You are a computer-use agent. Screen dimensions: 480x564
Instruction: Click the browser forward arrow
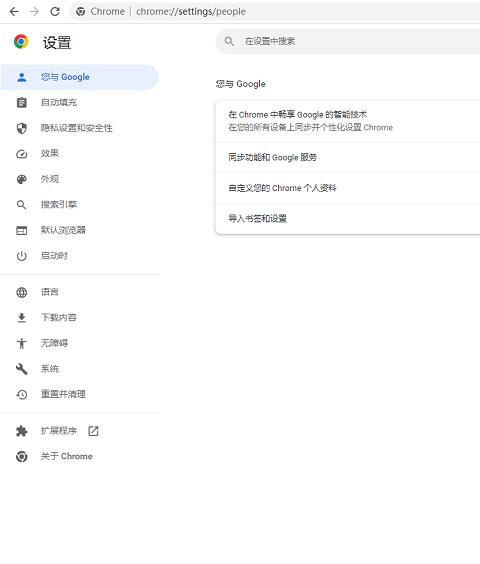coord(35,12)
